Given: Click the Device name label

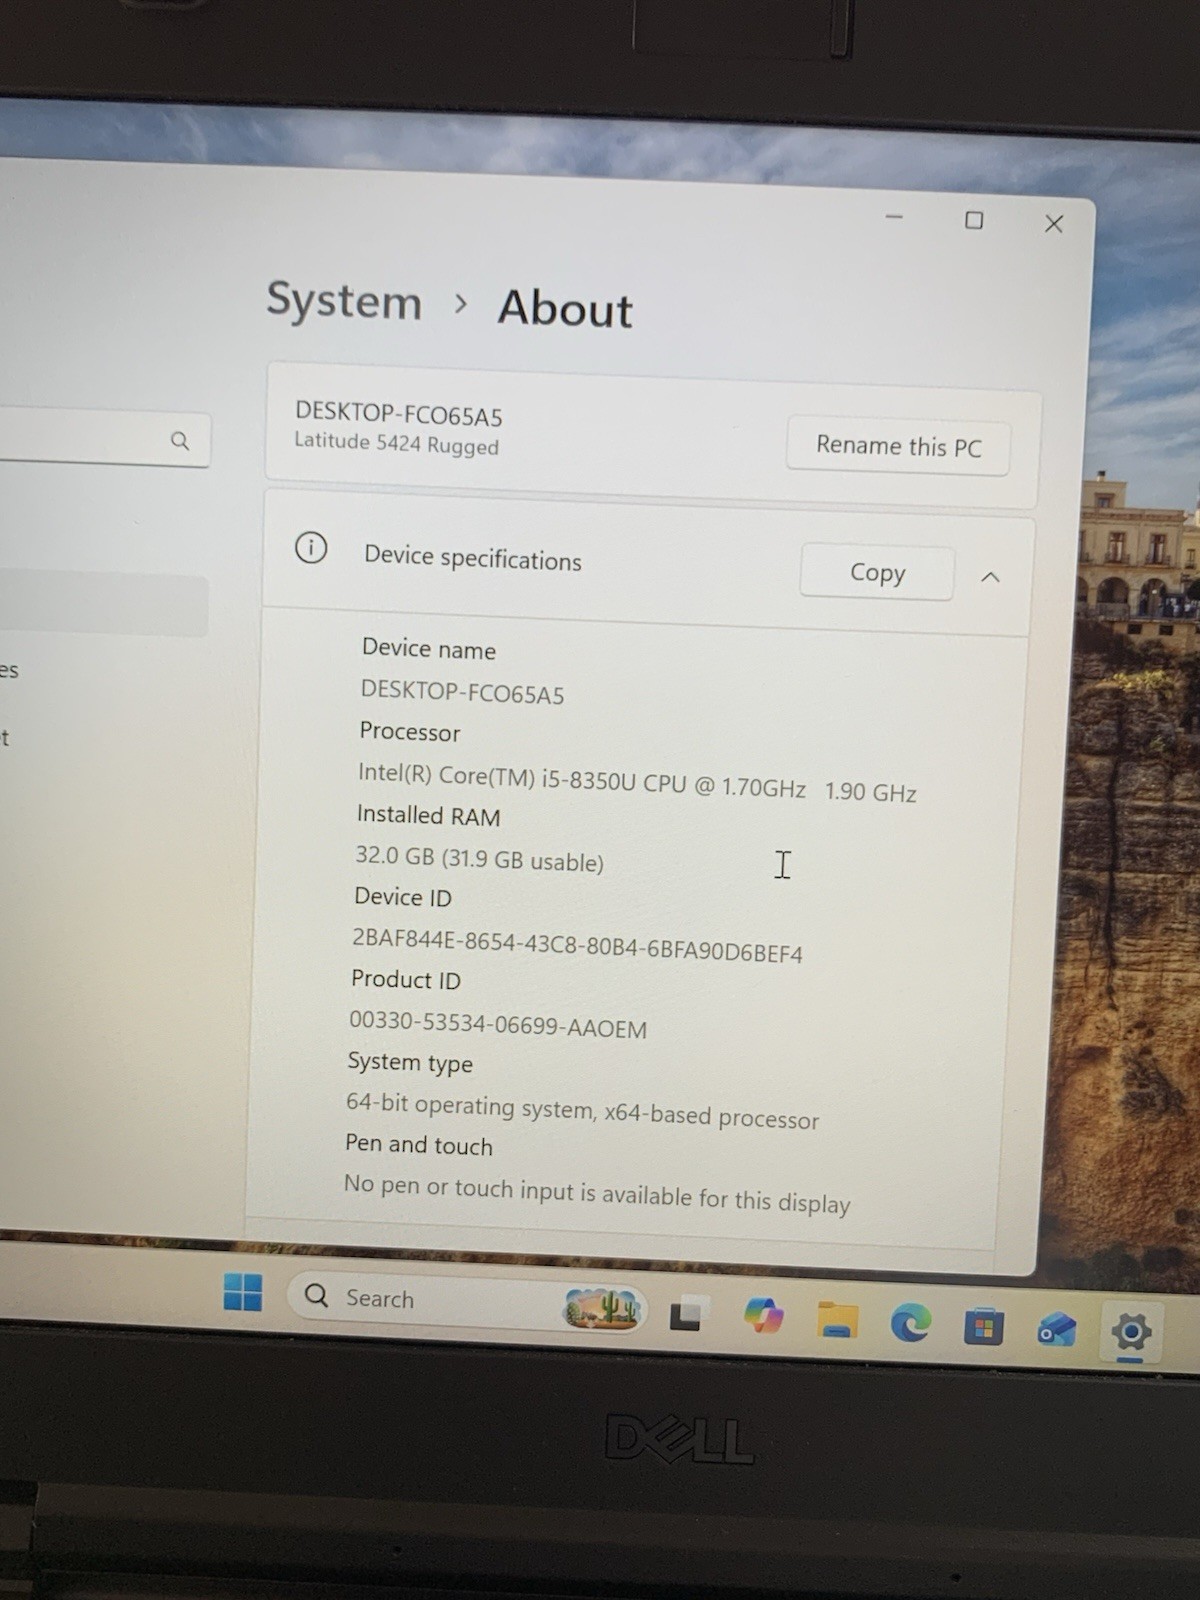Looking at the screenshot, I should click(x=429, y=649).
